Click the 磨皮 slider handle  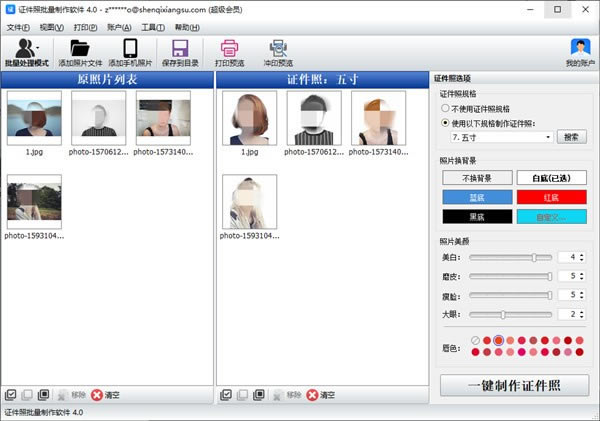point(550,276)
